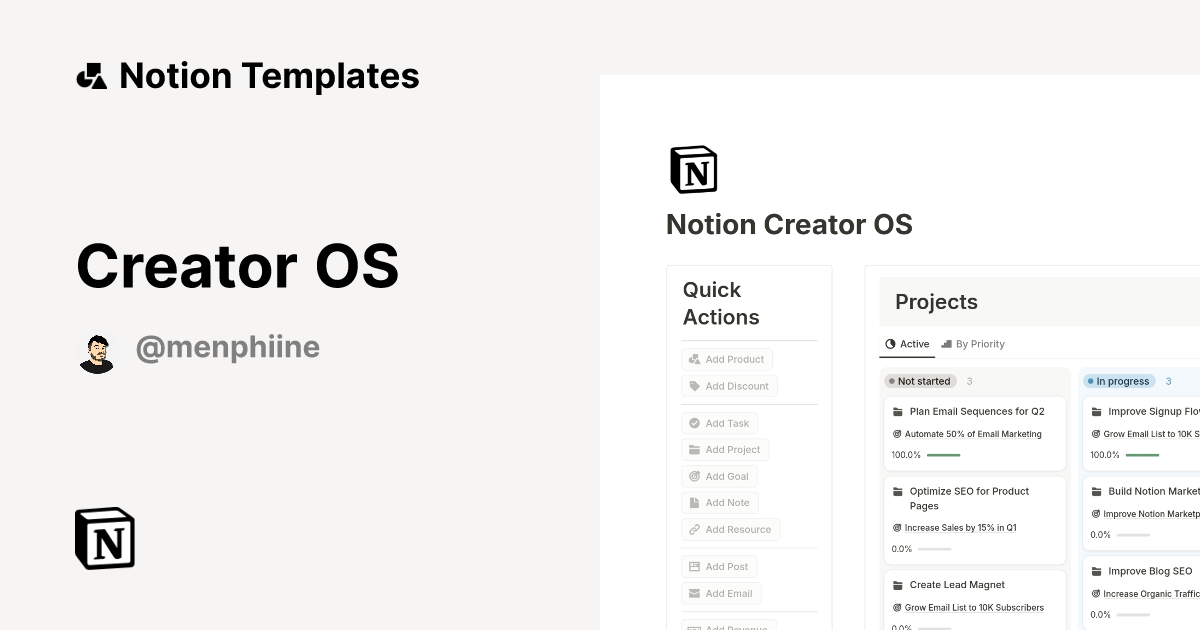Click the chain-link icon on Add Resource
The image size is (1200, 630).
693,529
